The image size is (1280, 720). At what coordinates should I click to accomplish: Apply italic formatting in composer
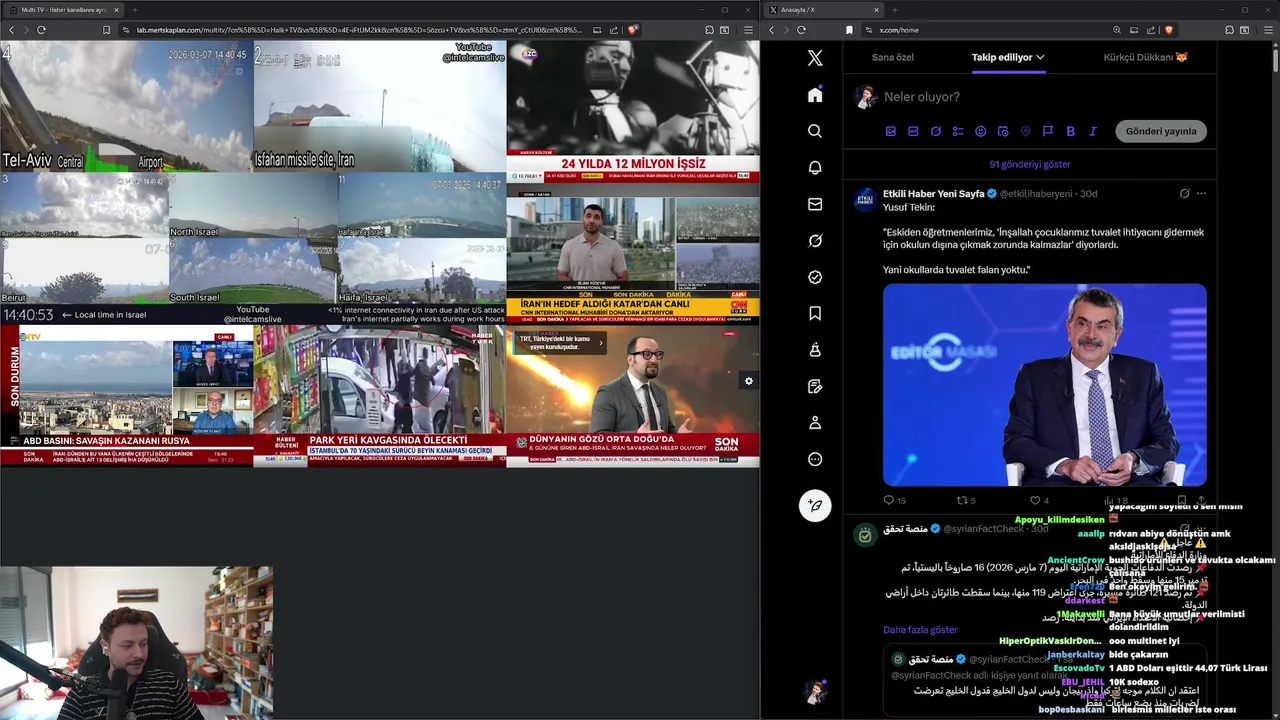click(1093, 131)
